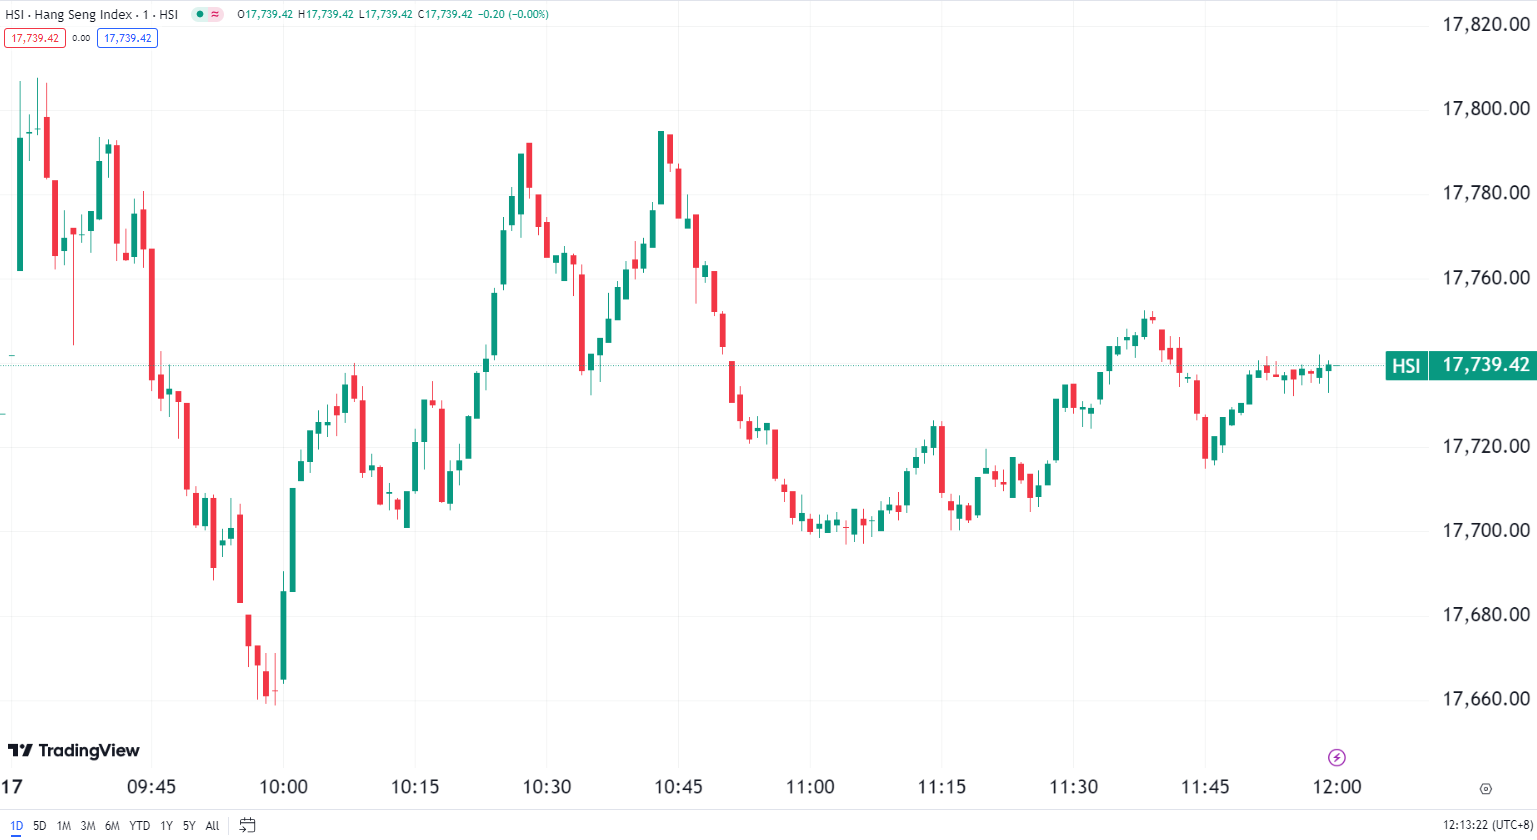Viewport: 1537px width, 840px height.
Task: Click the green 17,739.42 current price tag
Action: [1482, 366]
